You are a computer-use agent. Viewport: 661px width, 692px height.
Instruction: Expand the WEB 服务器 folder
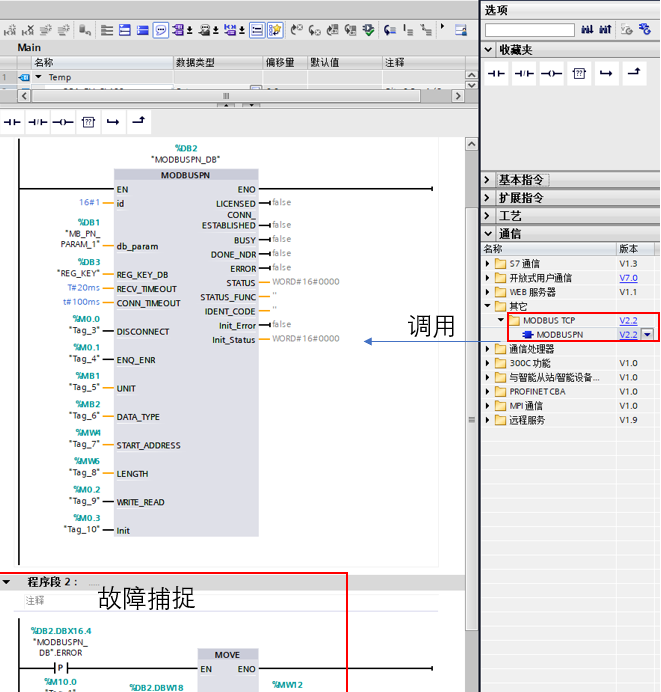click(488, 292)
